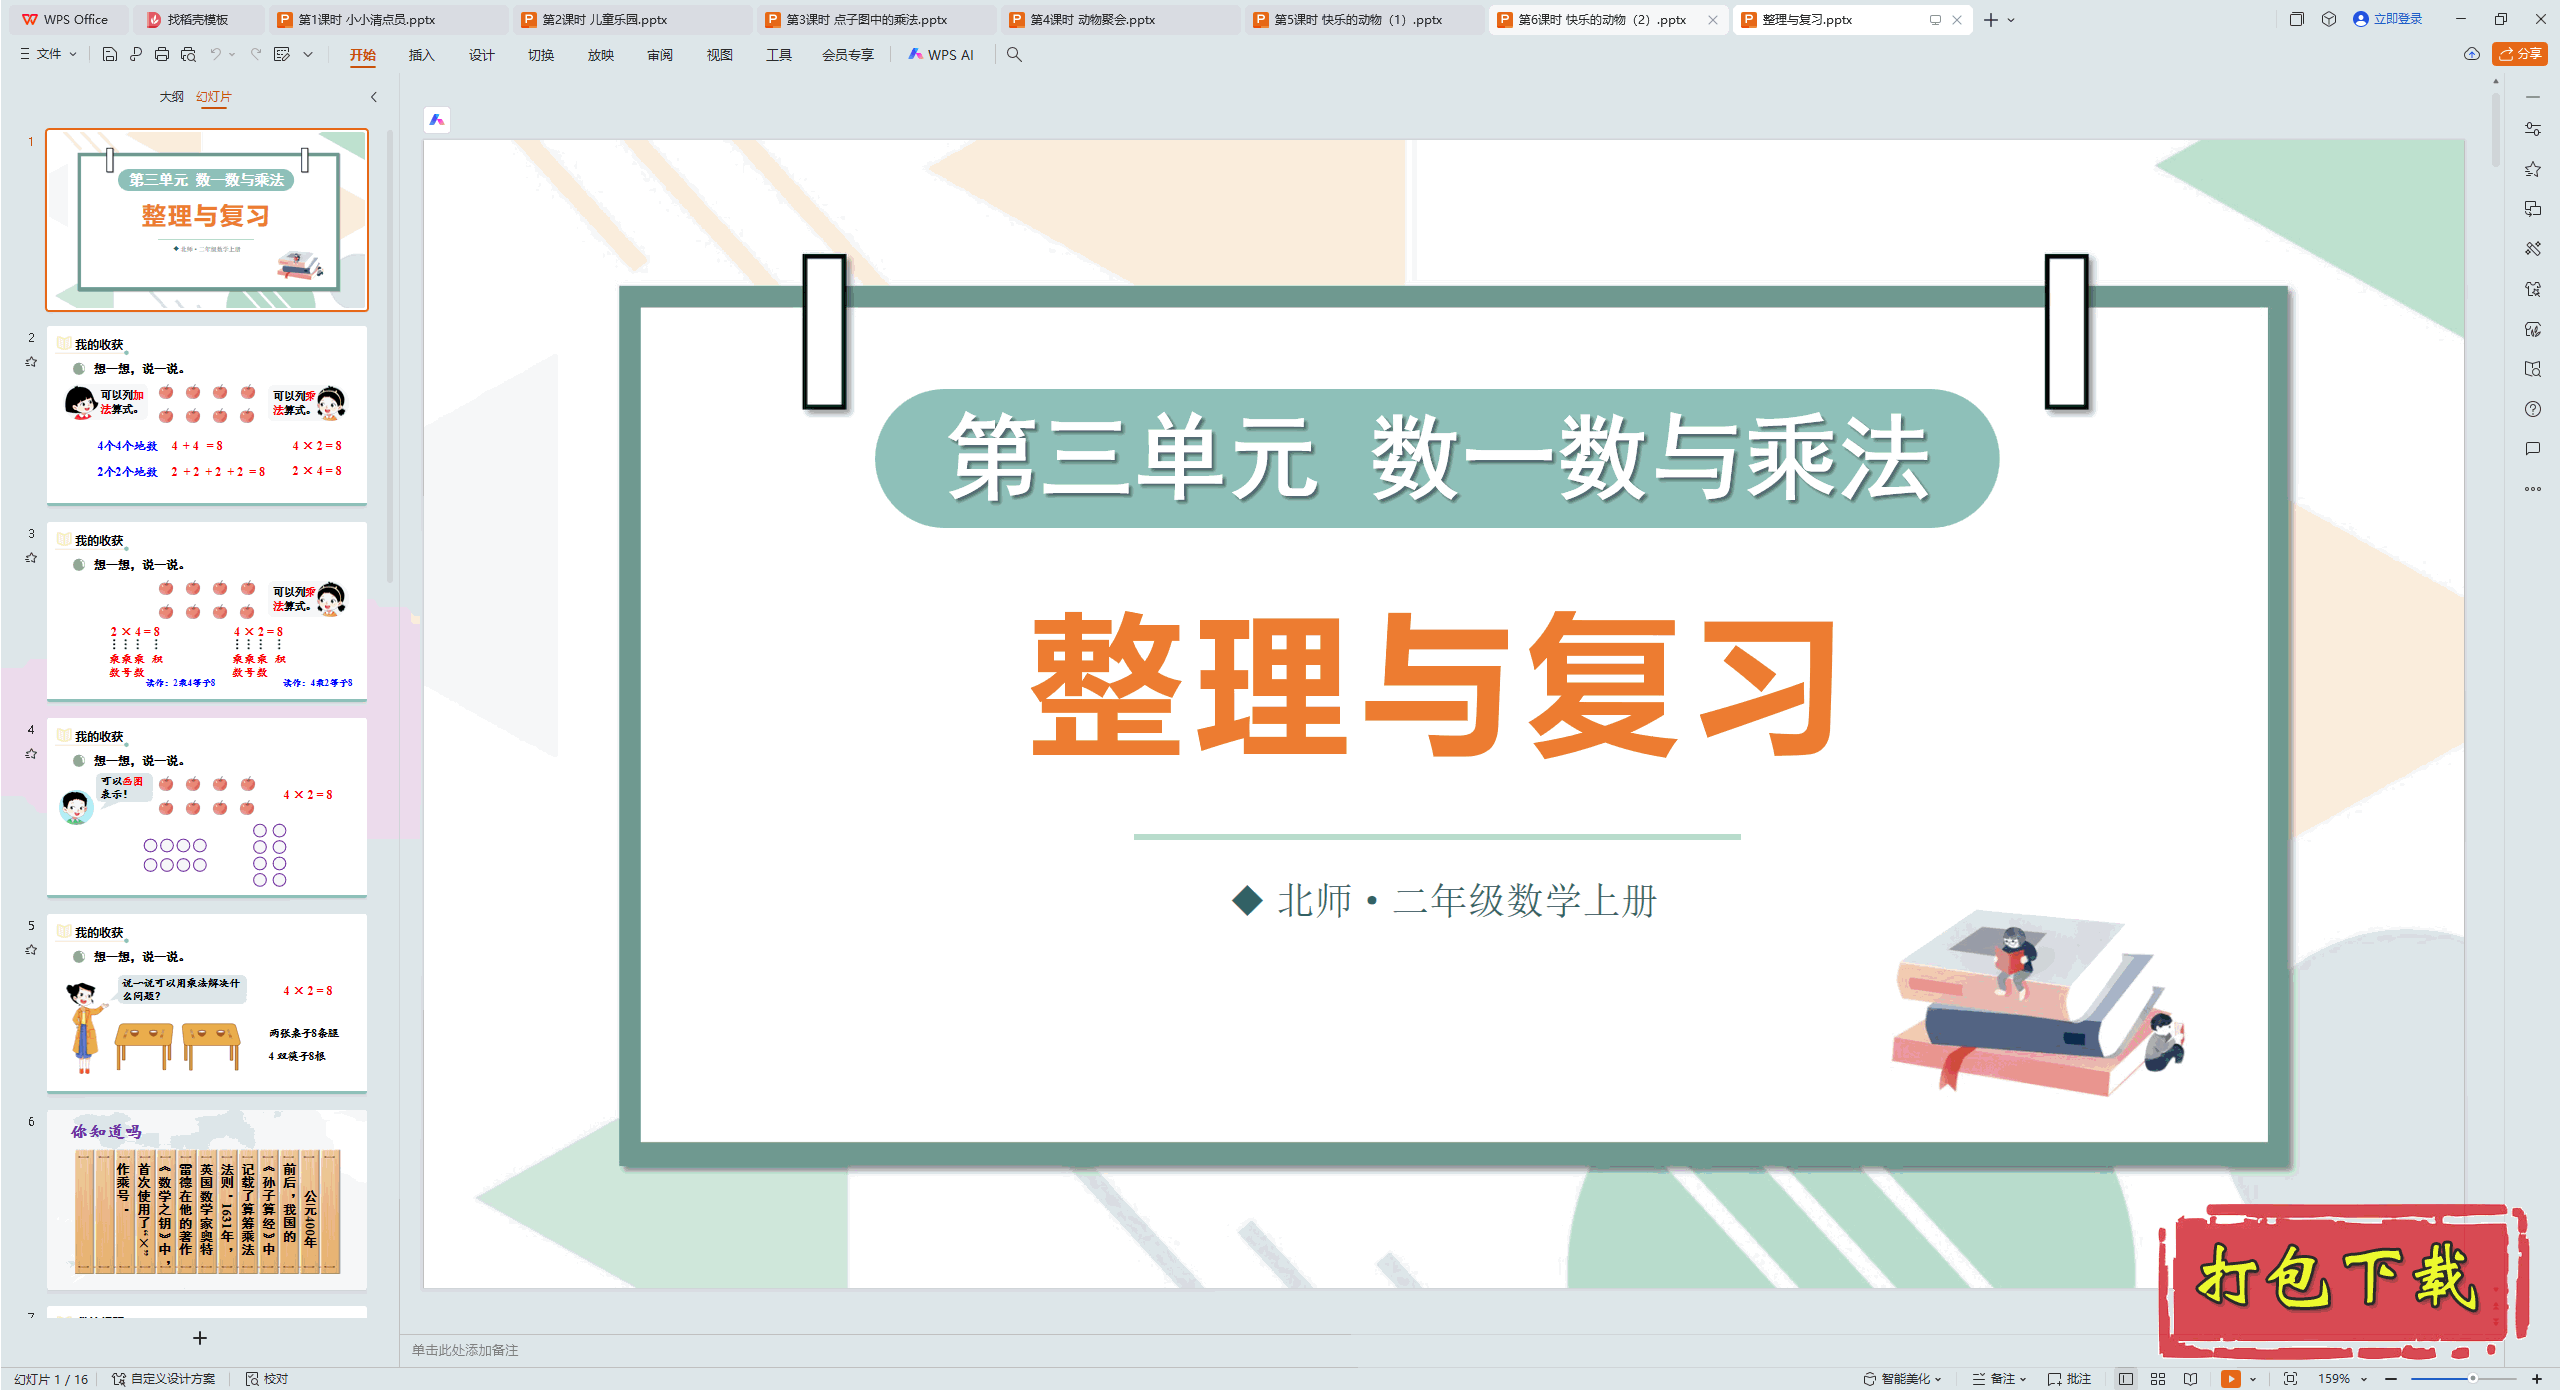This screenshot has height=1390, width=2560.
Task: Toggle normal view in status bar
Action: (x=2126, y=1378)
